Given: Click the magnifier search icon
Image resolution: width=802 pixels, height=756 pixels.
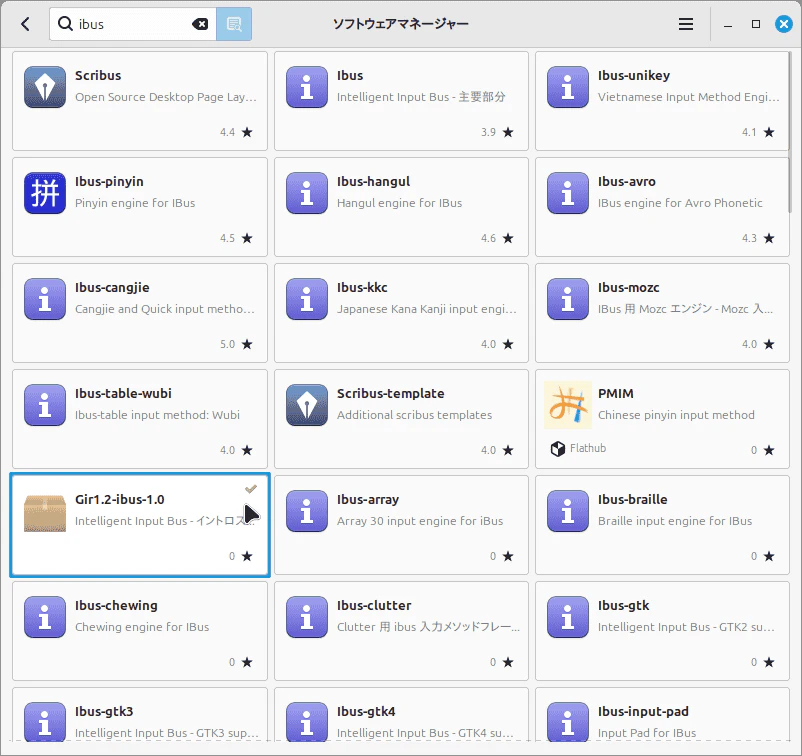Looking at the screenshot, I should click(65, 24).
